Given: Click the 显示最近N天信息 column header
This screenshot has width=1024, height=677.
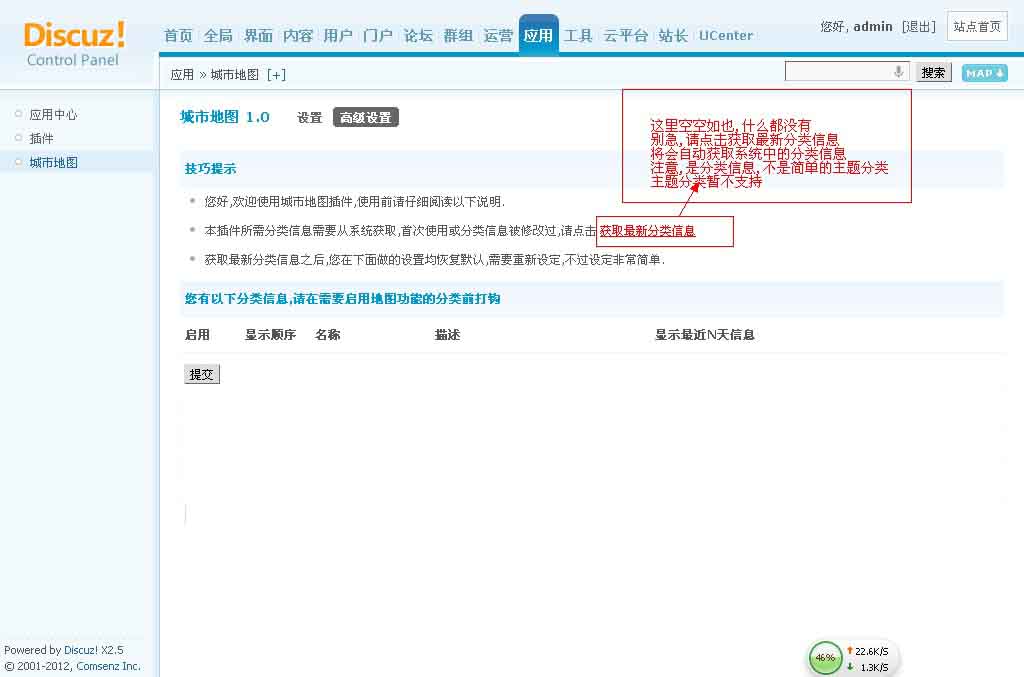Looking at the screenshot, I should (705, 335).
